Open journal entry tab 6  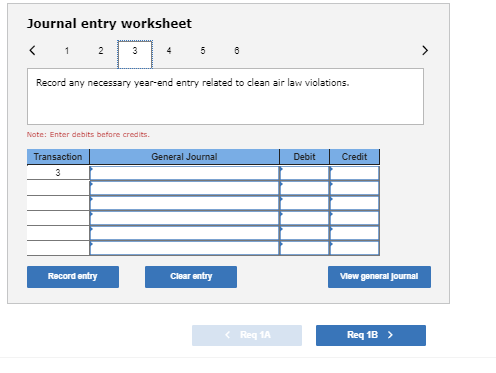click(237, 51)
